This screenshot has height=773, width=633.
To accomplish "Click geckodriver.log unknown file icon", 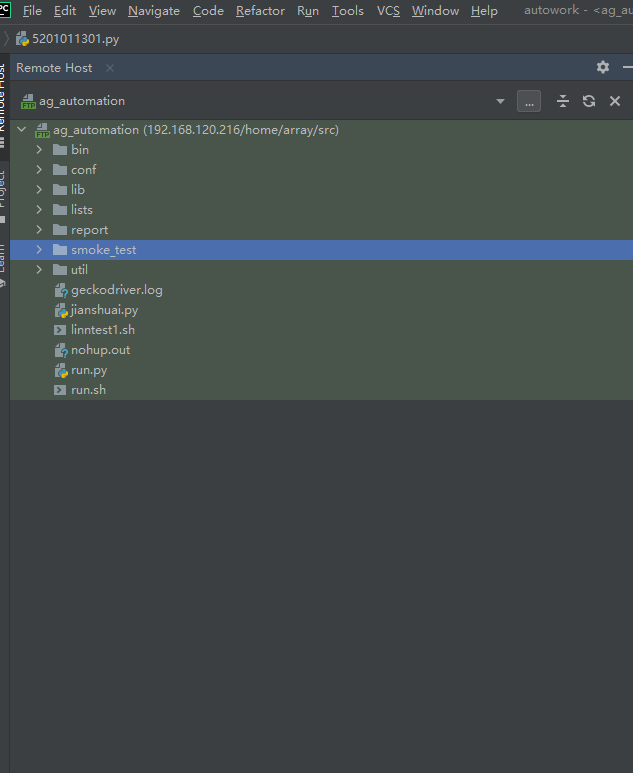I will [61, 290].
